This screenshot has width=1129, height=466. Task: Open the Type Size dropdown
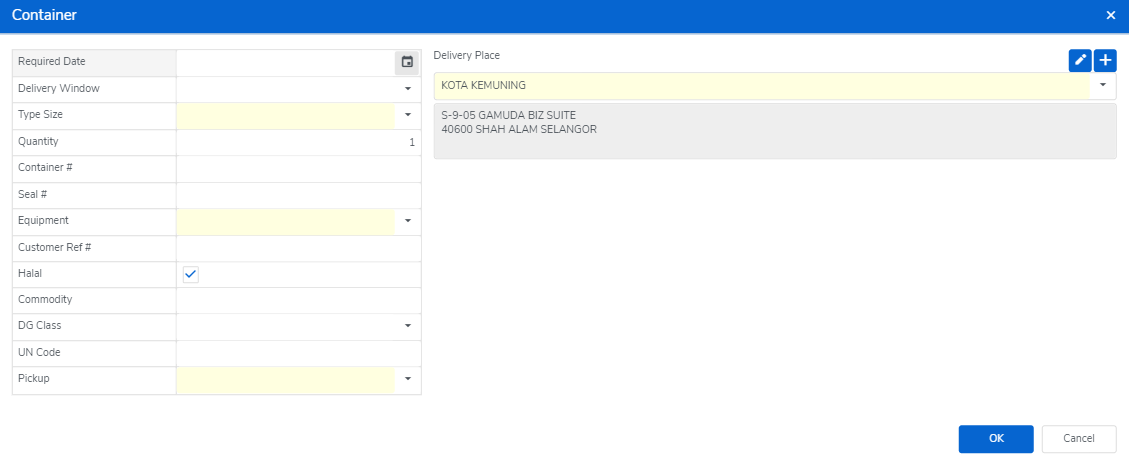click(x=407, y=115)
